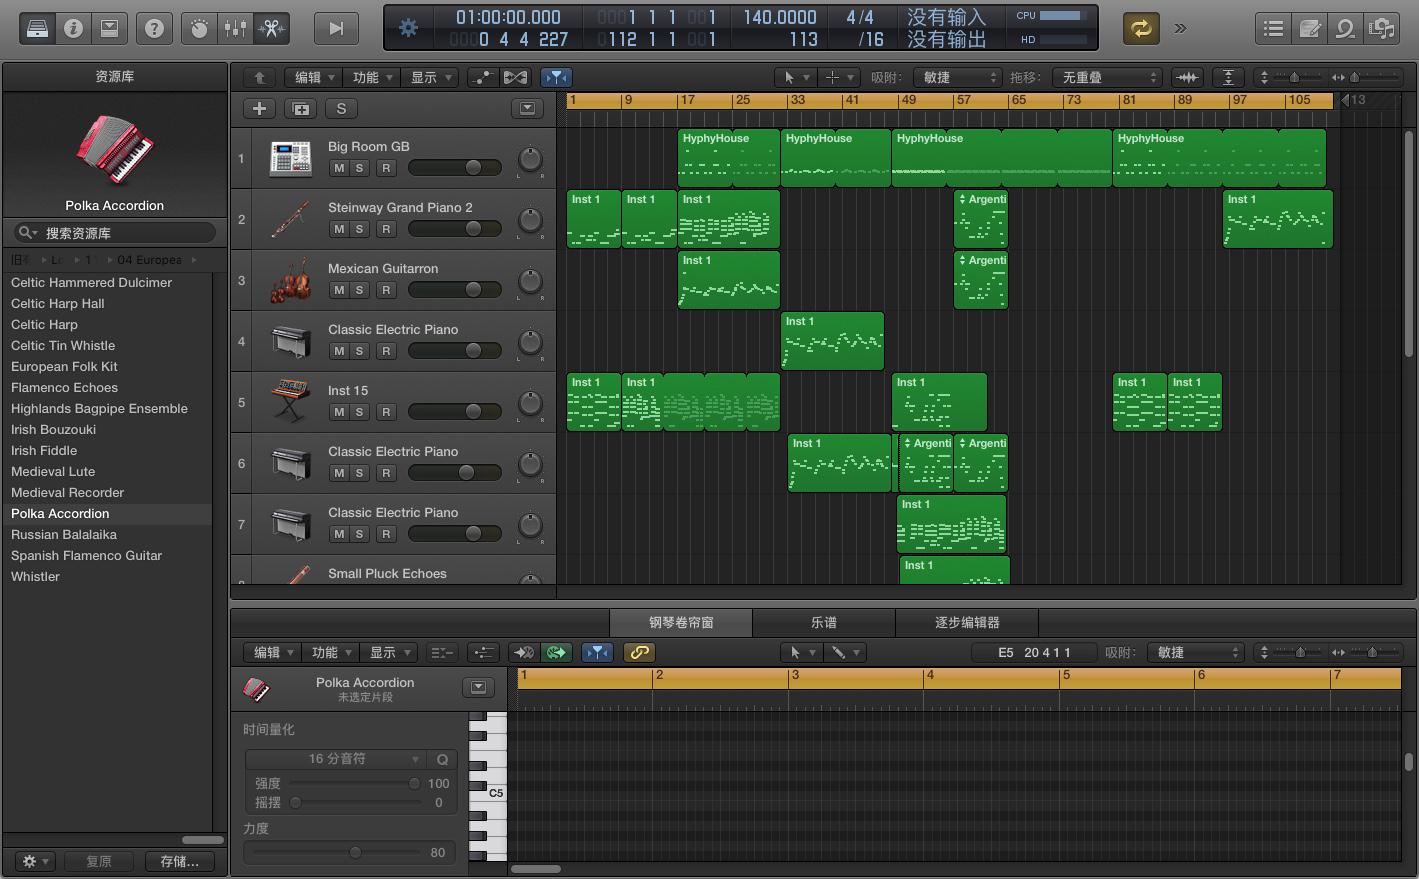Toggle piano roll MIDI out green button
1419x879 pixels.
point(556,652)
